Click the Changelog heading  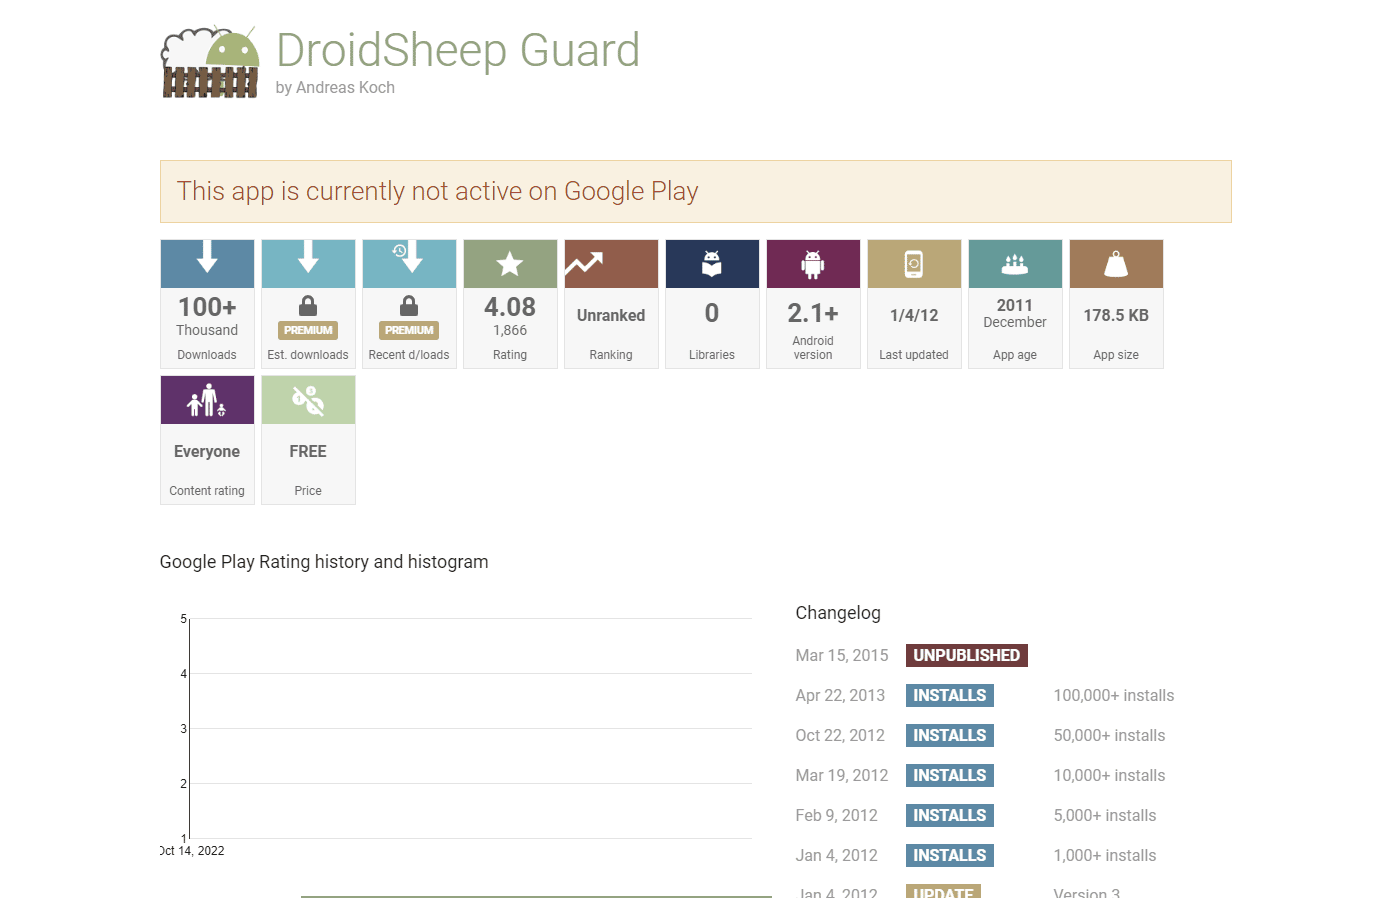point(838,613)
